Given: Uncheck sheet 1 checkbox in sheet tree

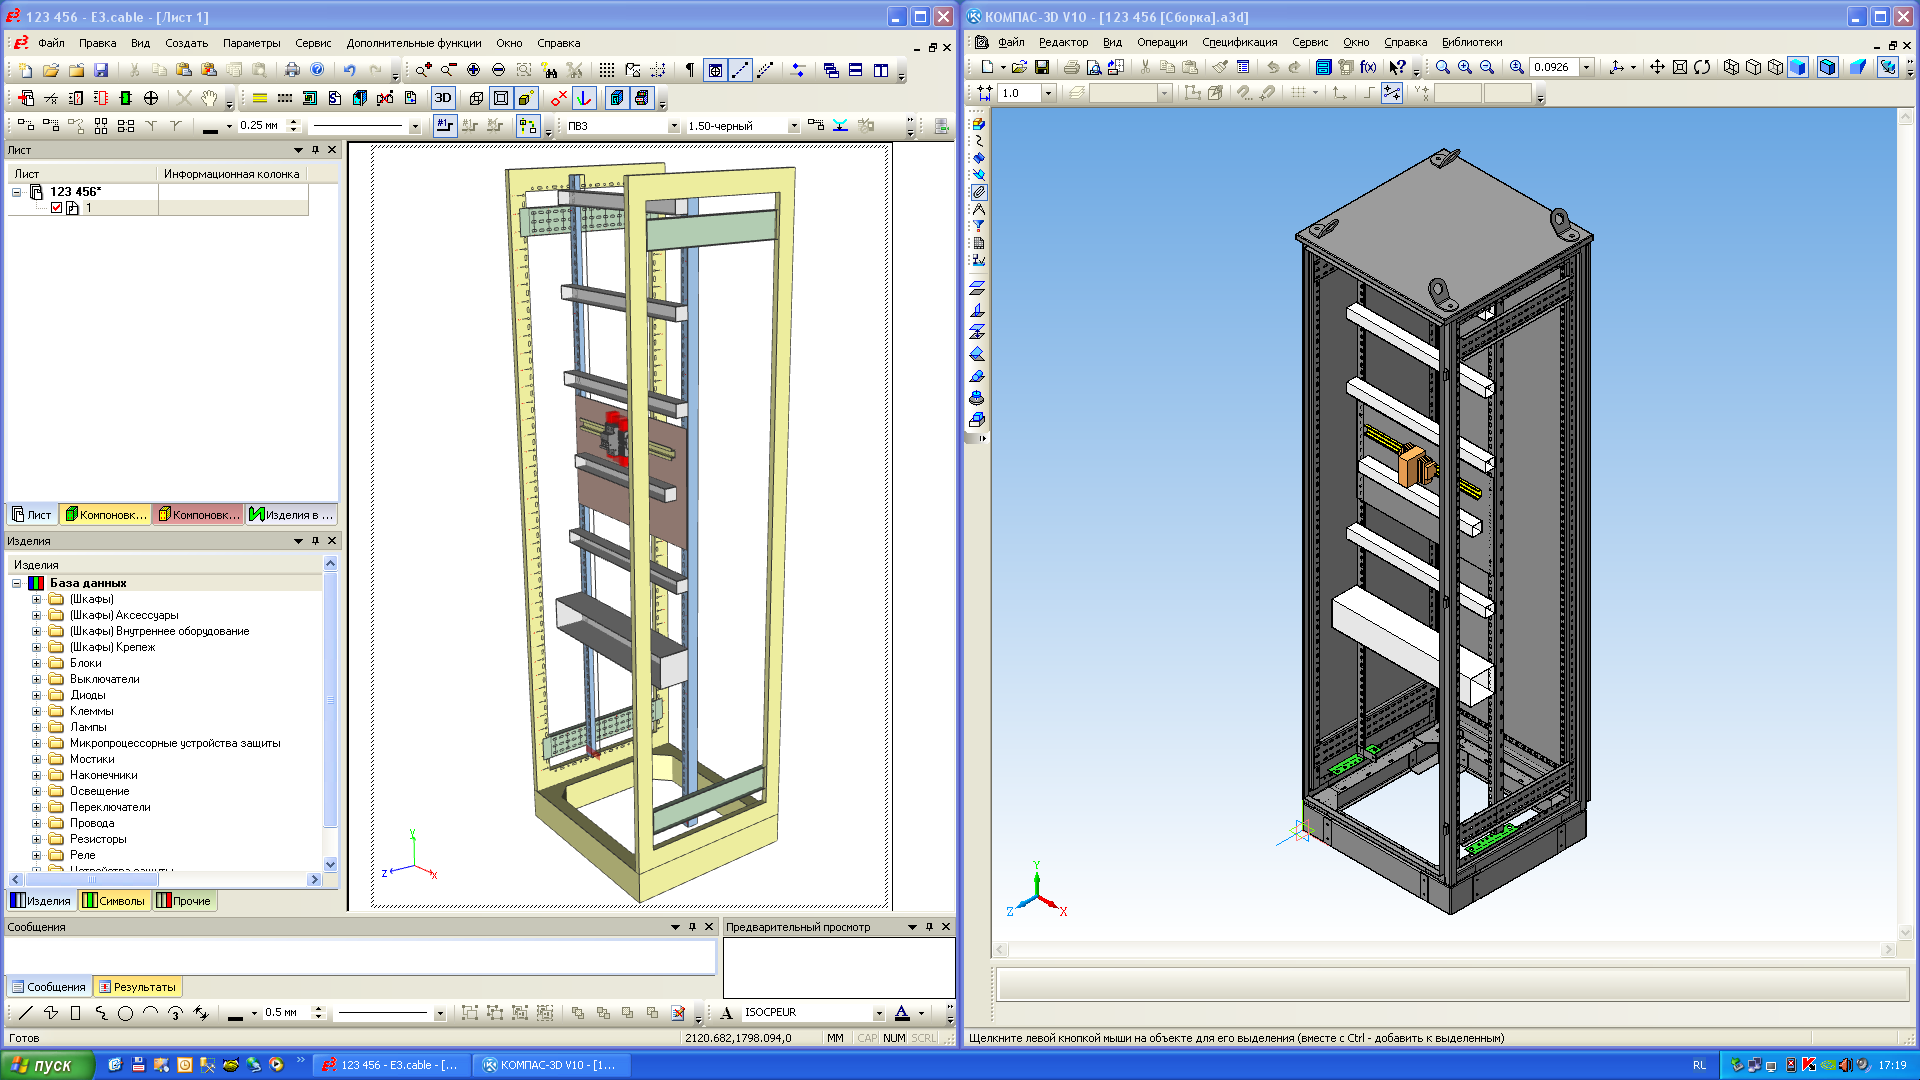Looking at the screenshot, I should click(57, 208).
